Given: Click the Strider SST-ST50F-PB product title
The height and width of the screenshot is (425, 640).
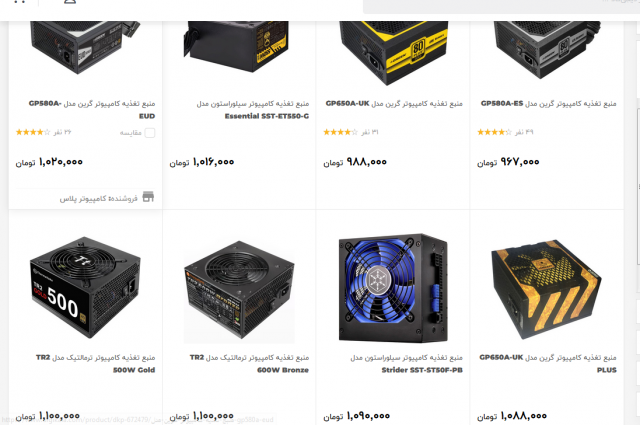Looking at the screenshot, I should (x=406, y=364).
